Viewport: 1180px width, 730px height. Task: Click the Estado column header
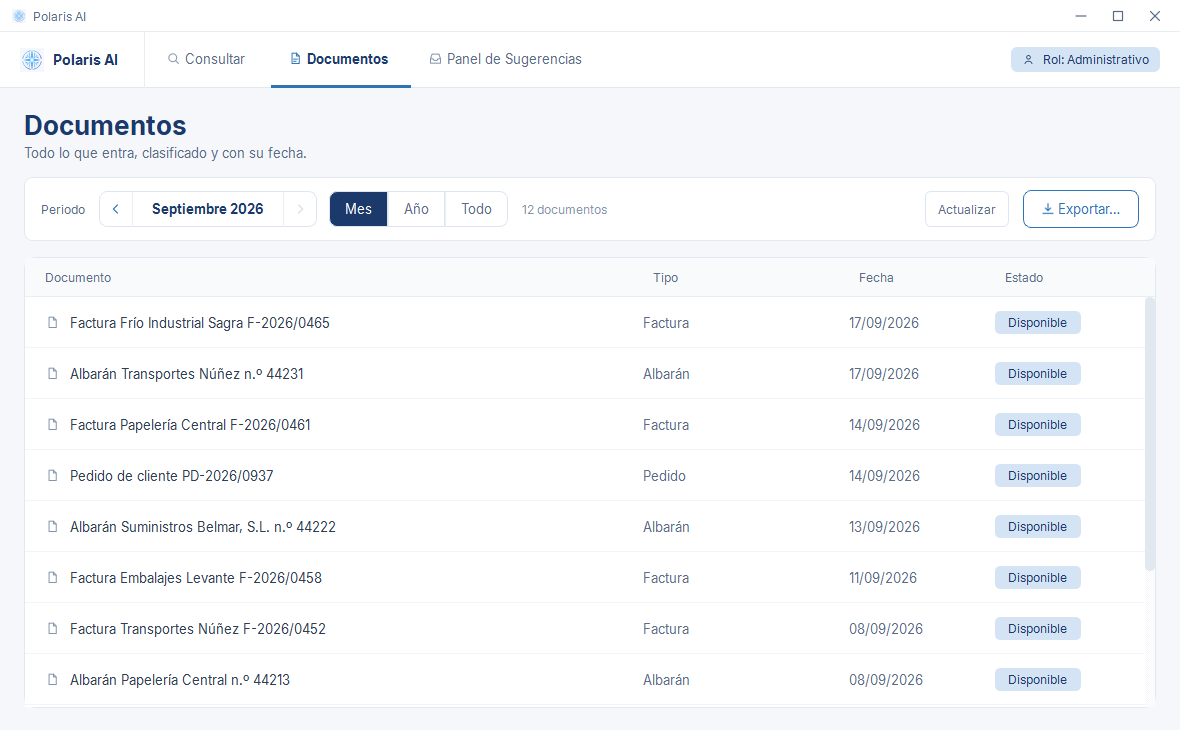[1023, 278]
